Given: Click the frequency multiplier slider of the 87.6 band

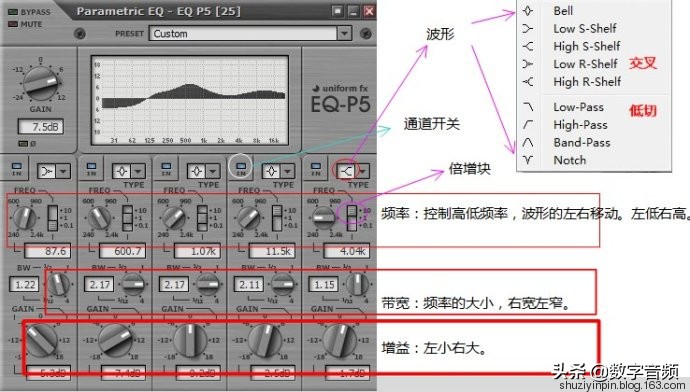Looking at the screenshot, I should click(53, 218).
